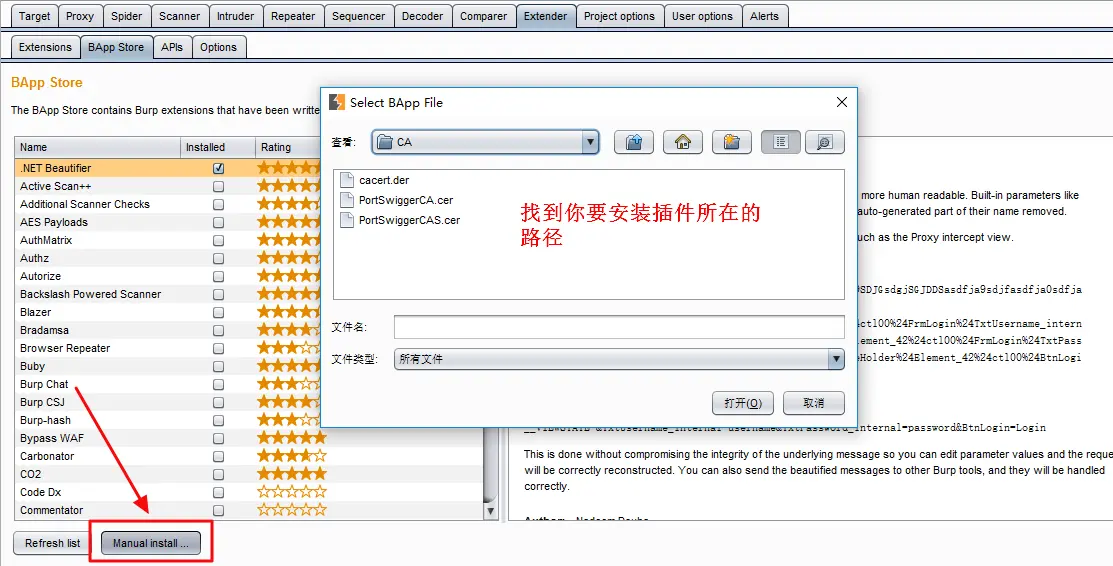Open the Decoder tab
1113x566 pixels.
tap(422, 16)
